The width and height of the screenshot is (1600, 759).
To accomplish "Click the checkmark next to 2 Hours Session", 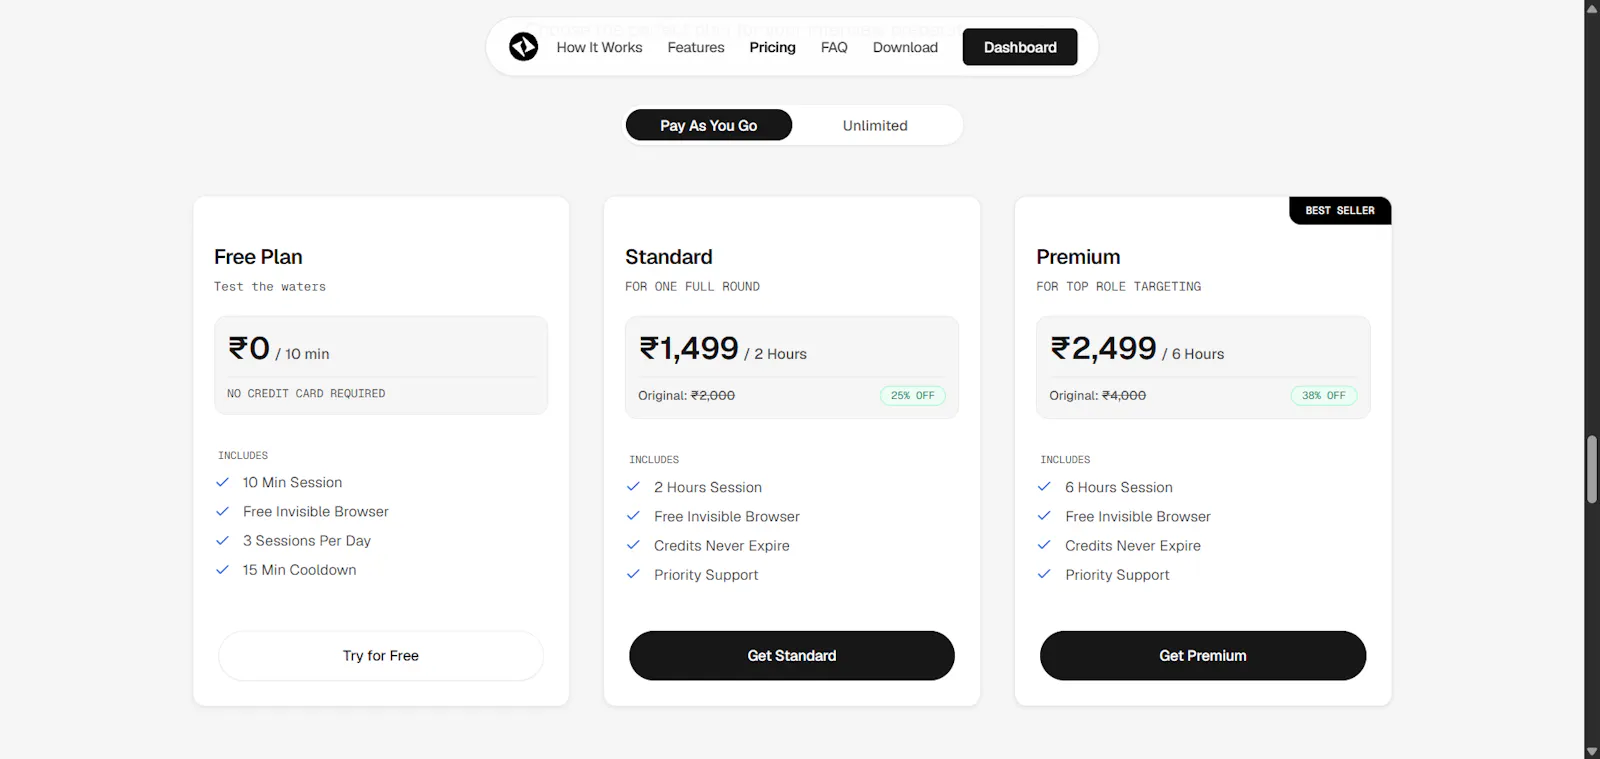I will [633, 487].
